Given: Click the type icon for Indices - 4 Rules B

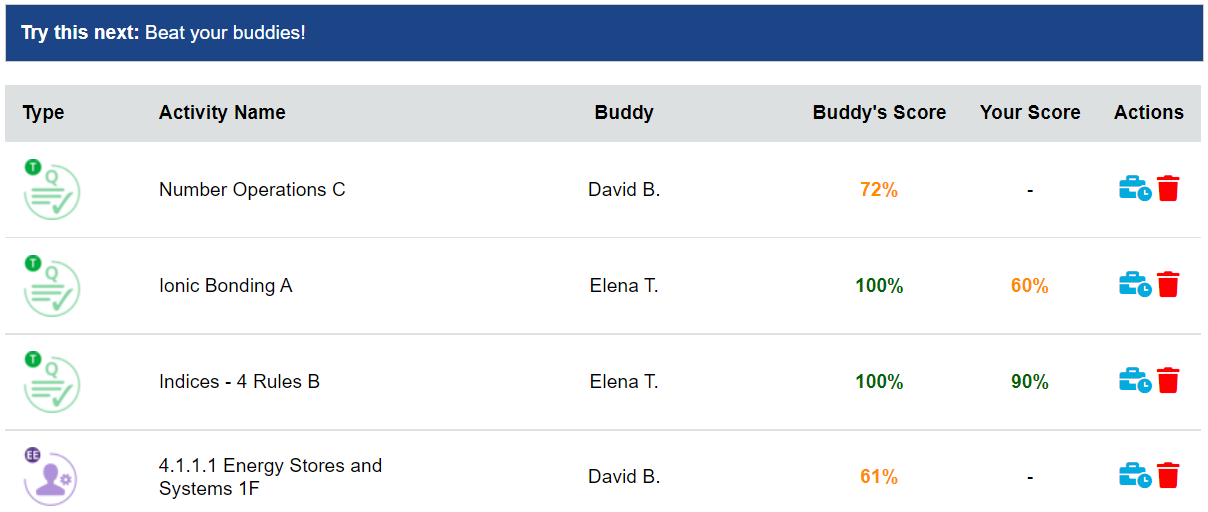Looking at the screenshot, I should (x=51, y=381).
